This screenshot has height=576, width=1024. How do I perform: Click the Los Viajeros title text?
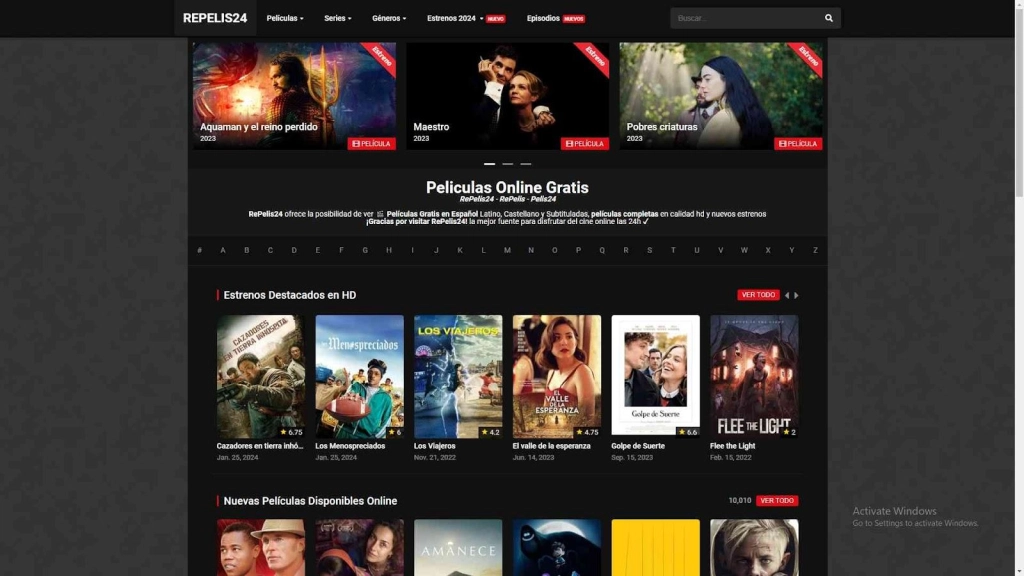tap(434, 446)
